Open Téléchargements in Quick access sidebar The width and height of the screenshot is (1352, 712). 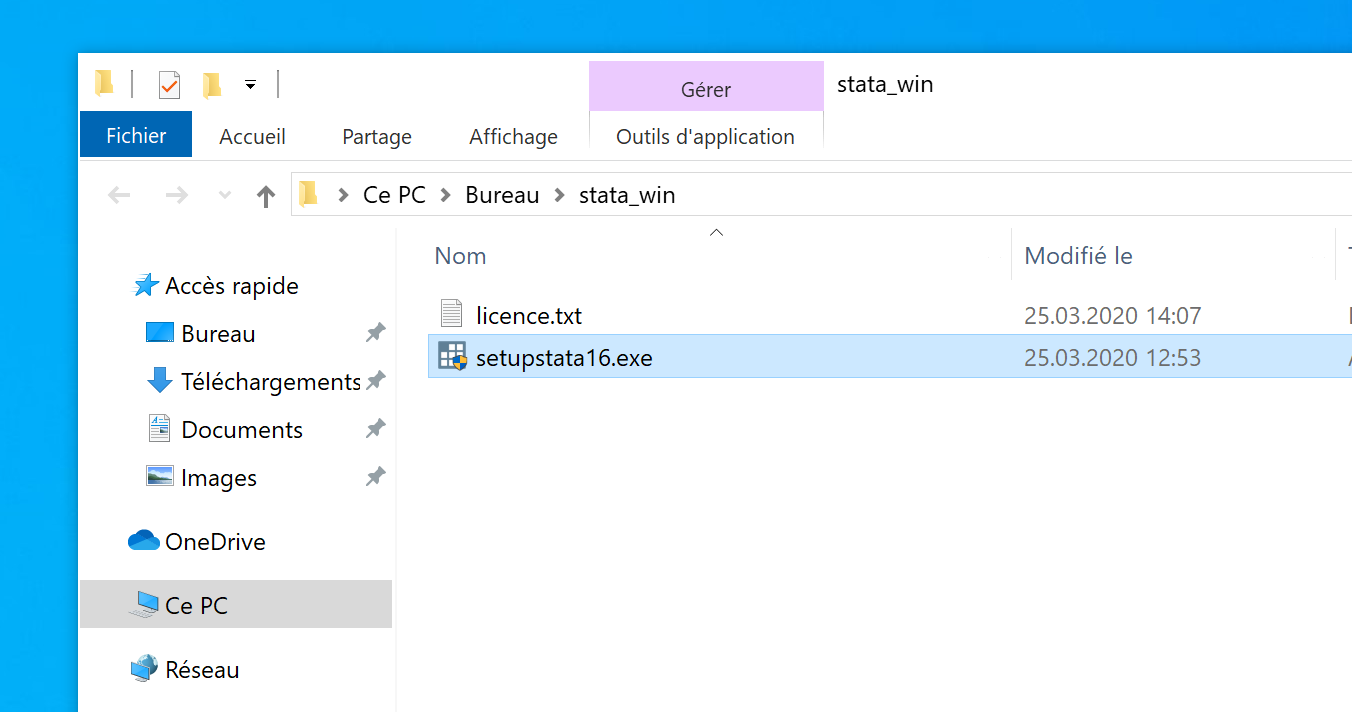270,382
